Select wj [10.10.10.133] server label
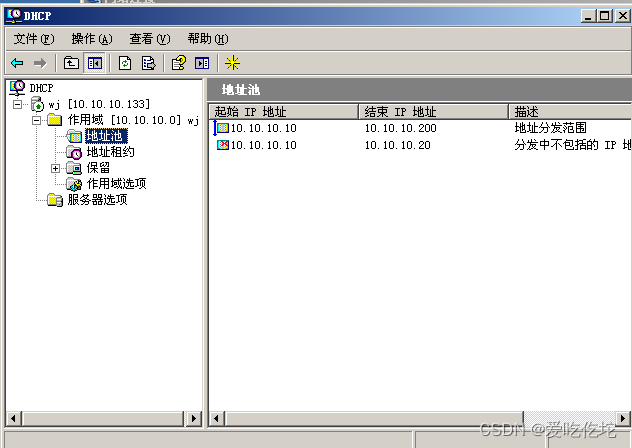Screen dimensions: 632x448 [x=99, y=104]
